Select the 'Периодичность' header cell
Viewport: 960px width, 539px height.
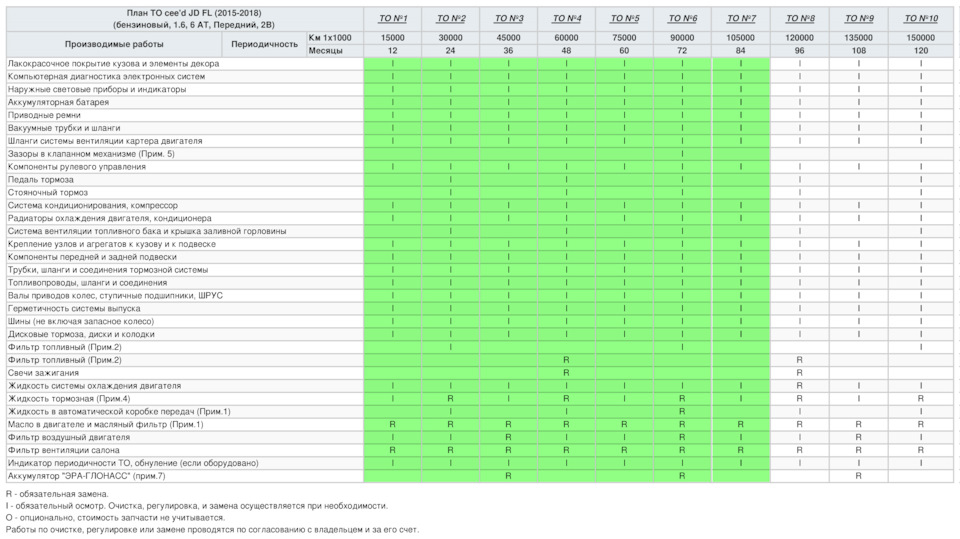tap(264, 44)
